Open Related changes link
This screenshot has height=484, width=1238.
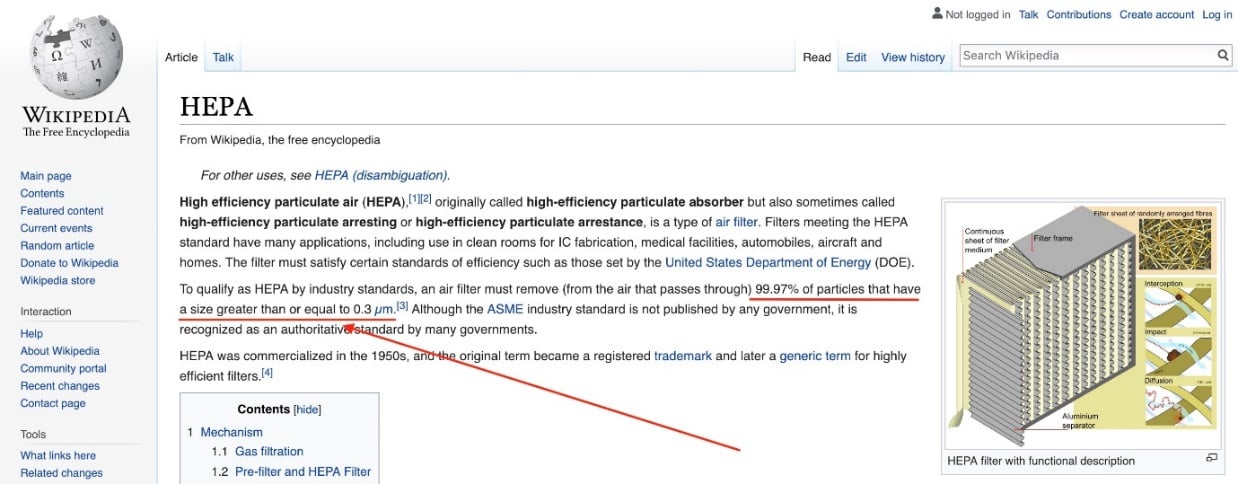pos(61,473)
